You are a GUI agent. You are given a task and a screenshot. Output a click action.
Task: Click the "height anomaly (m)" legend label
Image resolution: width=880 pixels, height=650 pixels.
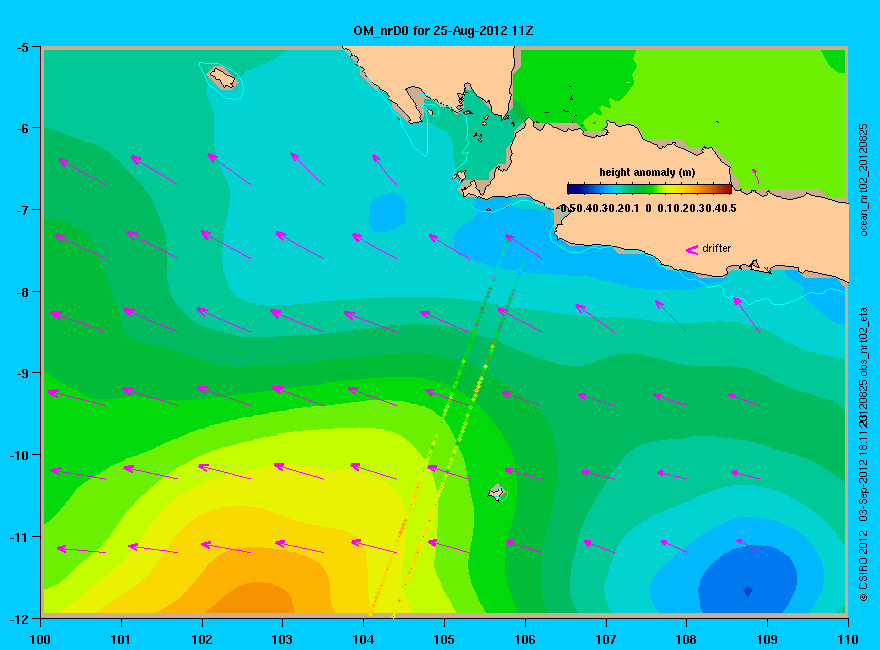point(647,172)
